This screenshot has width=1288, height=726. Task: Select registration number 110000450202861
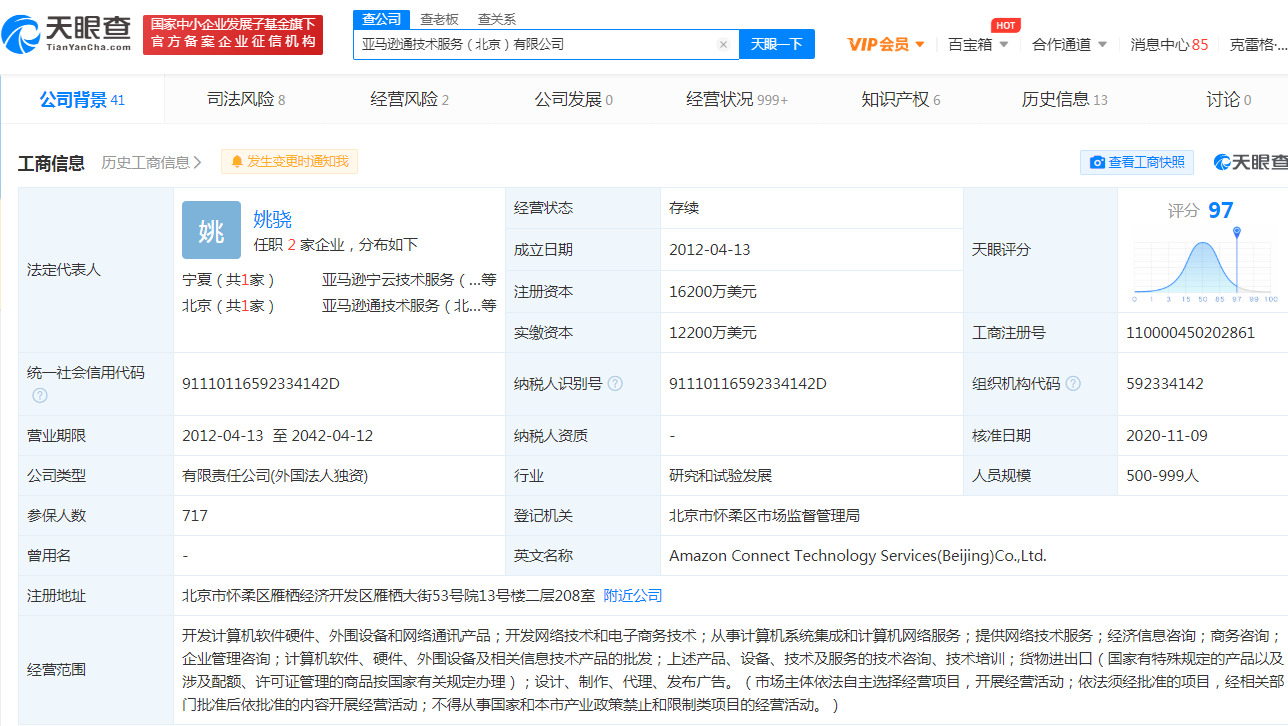pos(1190,332)
